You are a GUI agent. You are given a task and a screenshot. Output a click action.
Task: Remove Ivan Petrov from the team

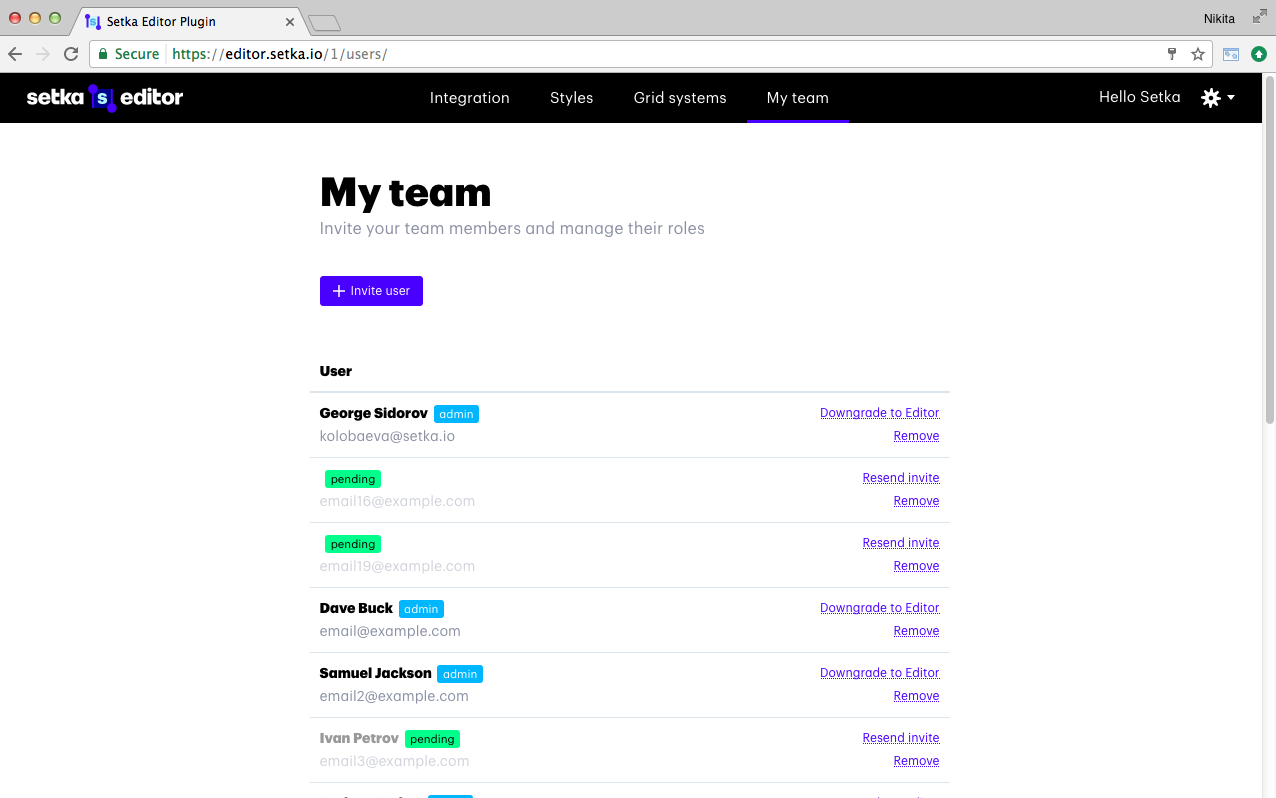pyautogui.click(x=917, y=761)
